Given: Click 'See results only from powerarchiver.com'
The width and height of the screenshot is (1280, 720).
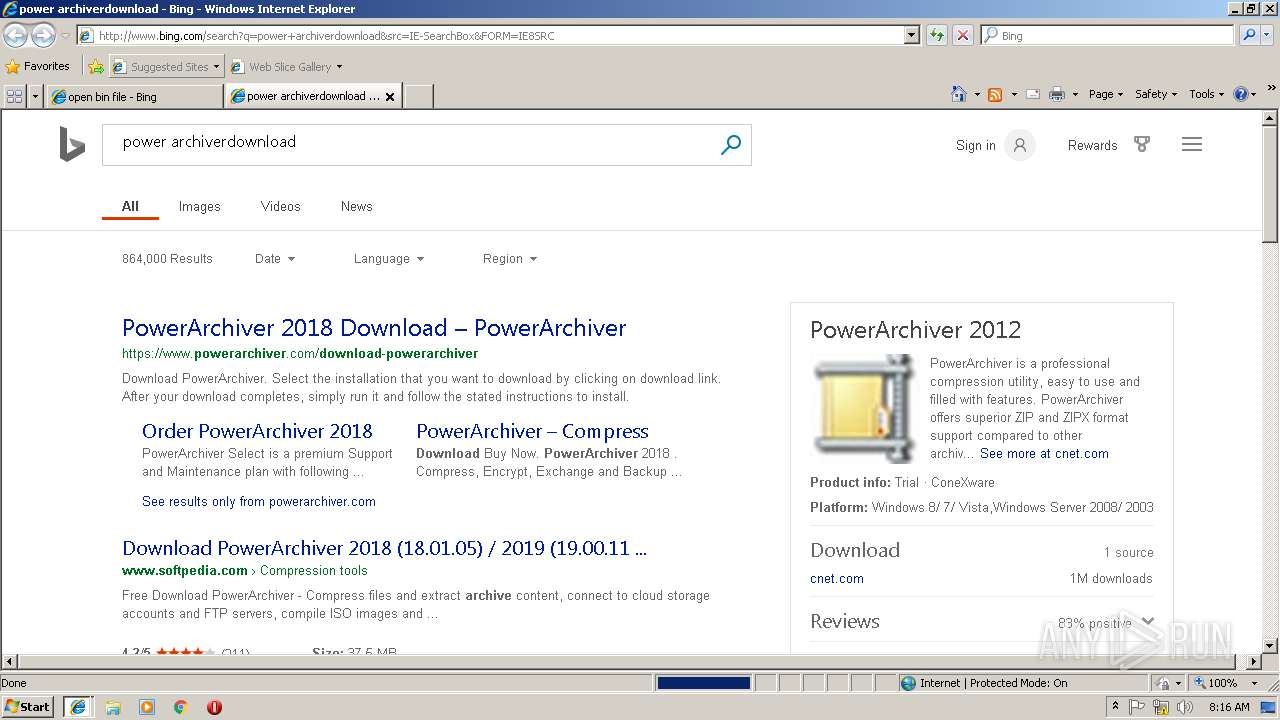Looking at the screenshot, I should pyautogui.click(x=259, y=501).
